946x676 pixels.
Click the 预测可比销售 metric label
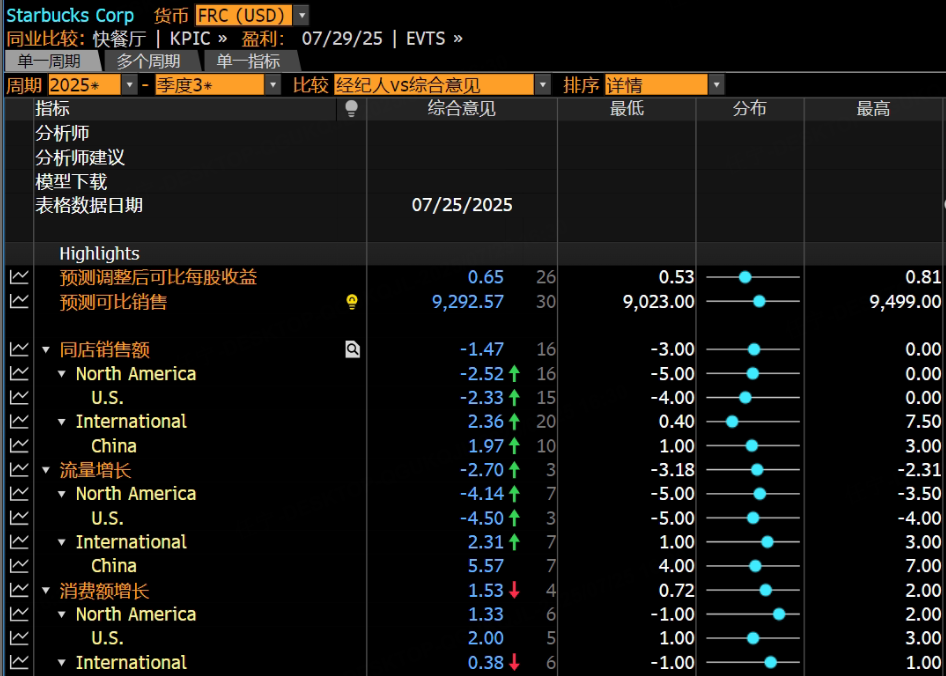113,302
